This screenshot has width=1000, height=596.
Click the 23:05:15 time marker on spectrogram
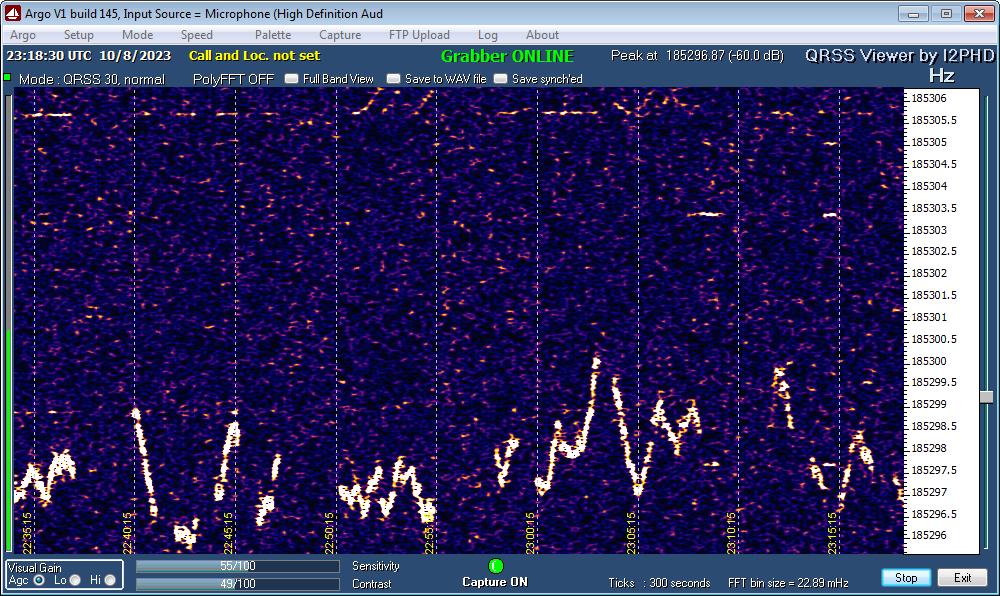631,532
